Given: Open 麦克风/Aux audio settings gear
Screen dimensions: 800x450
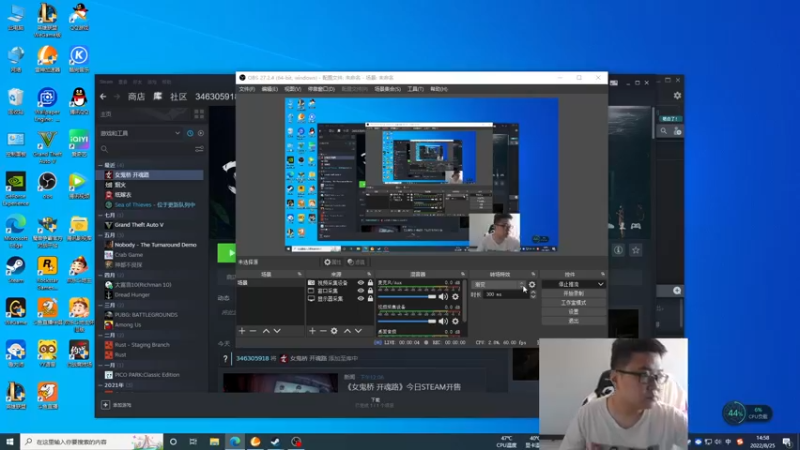Looking at the screenshot, I should [455, 296].
